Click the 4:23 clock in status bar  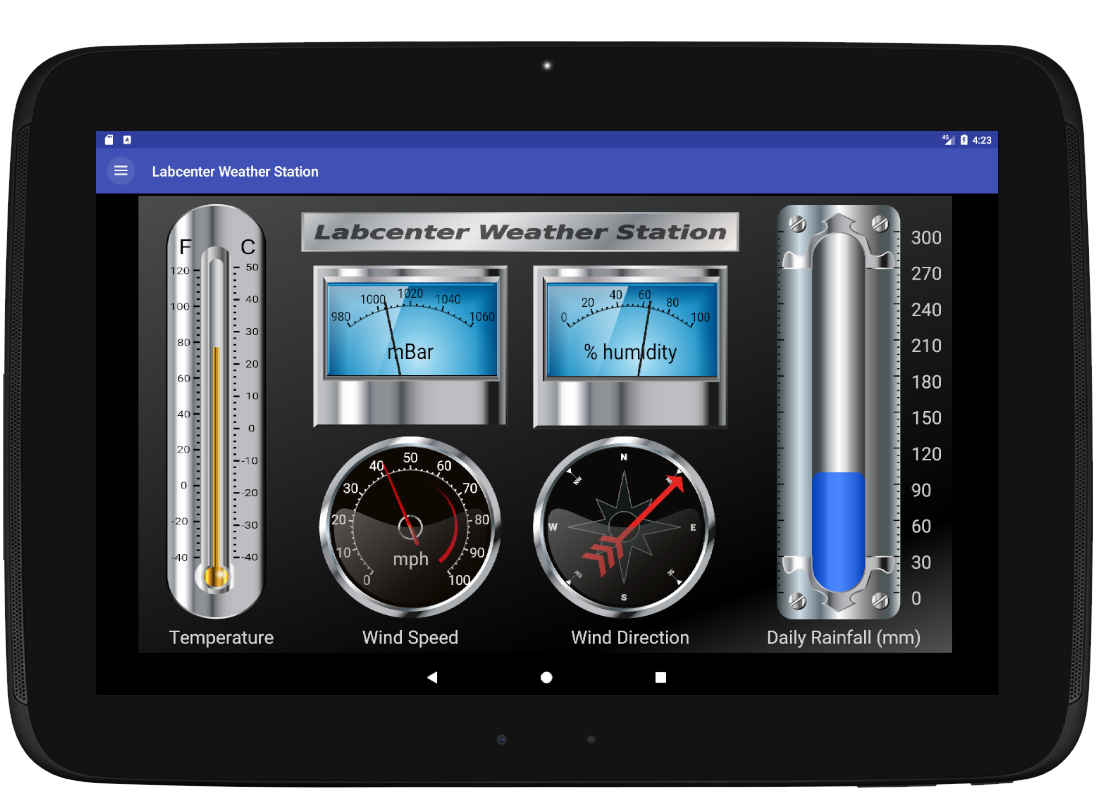(x=982, y=140)
